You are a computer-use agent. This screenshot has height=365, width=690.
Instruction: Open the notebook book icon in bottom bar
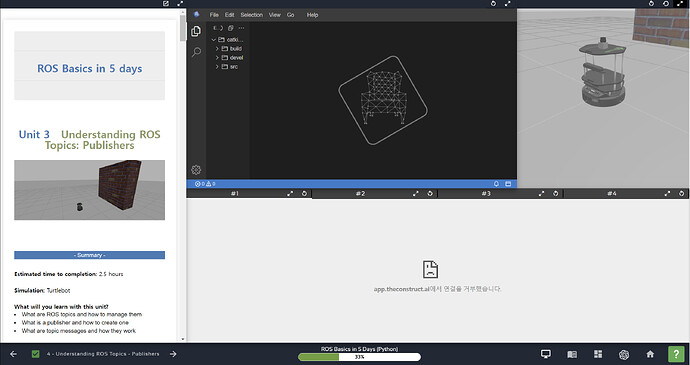(572, 354)
